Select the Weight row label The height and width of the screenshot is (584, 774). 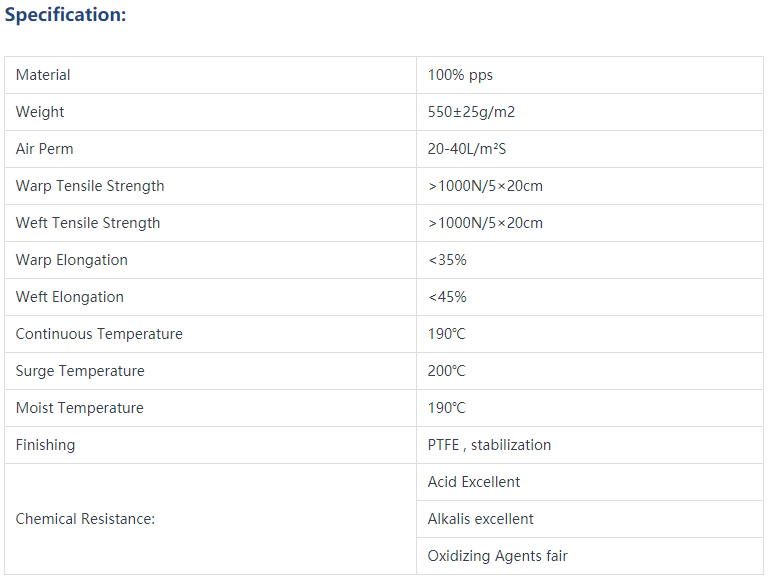tap(39, 112)
